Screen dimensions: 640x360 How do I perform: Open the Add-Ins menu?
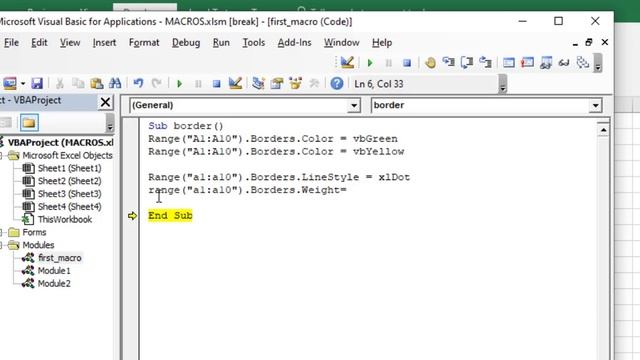[294, 42]
